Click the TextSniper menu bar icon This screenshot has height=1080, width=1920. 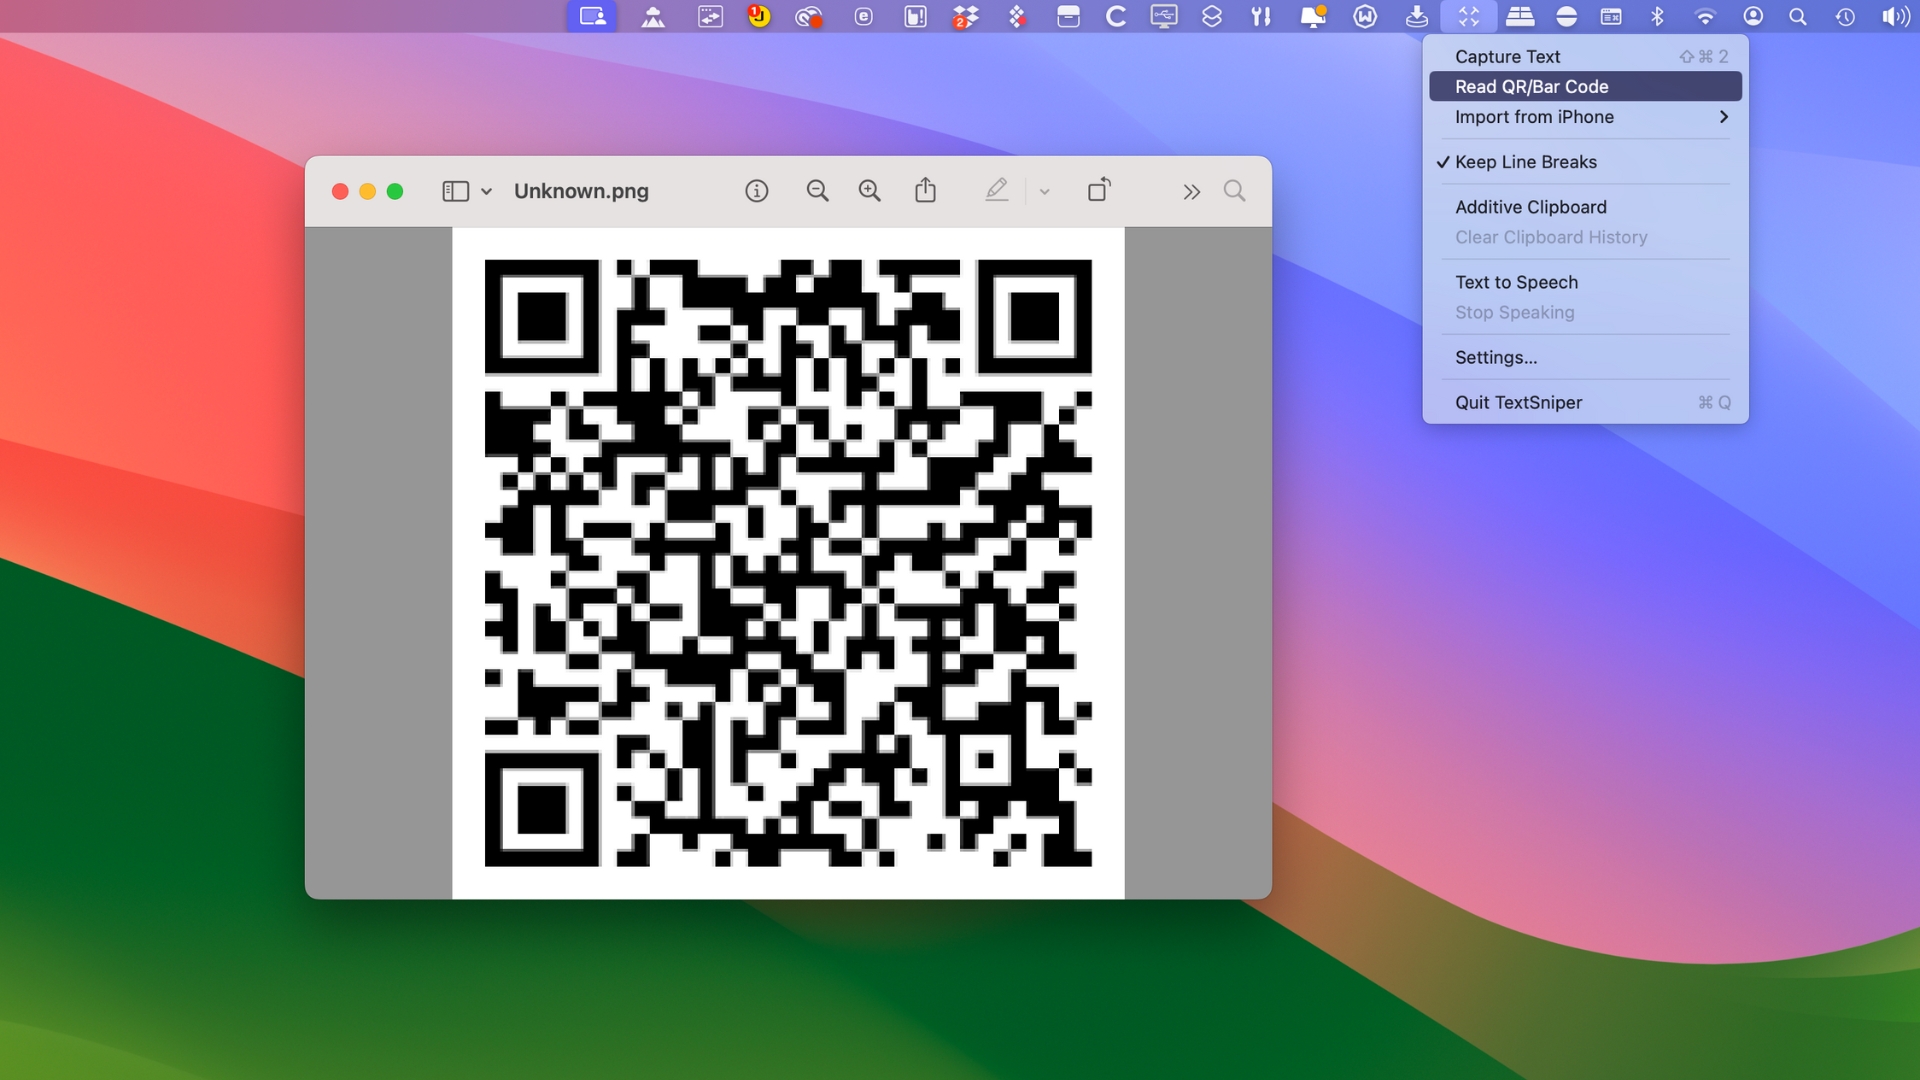(x=1468, y=16)
